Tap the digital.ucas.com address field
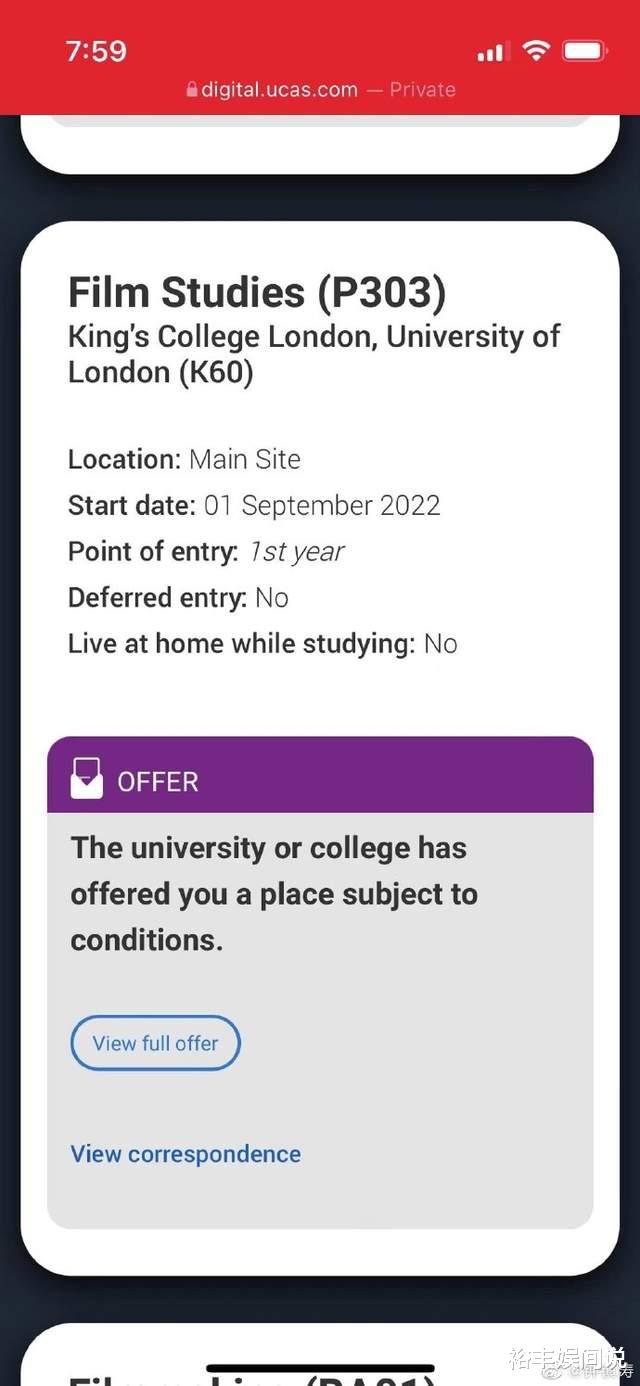The width and height of the screenshot is (640, 1386). 279,90
